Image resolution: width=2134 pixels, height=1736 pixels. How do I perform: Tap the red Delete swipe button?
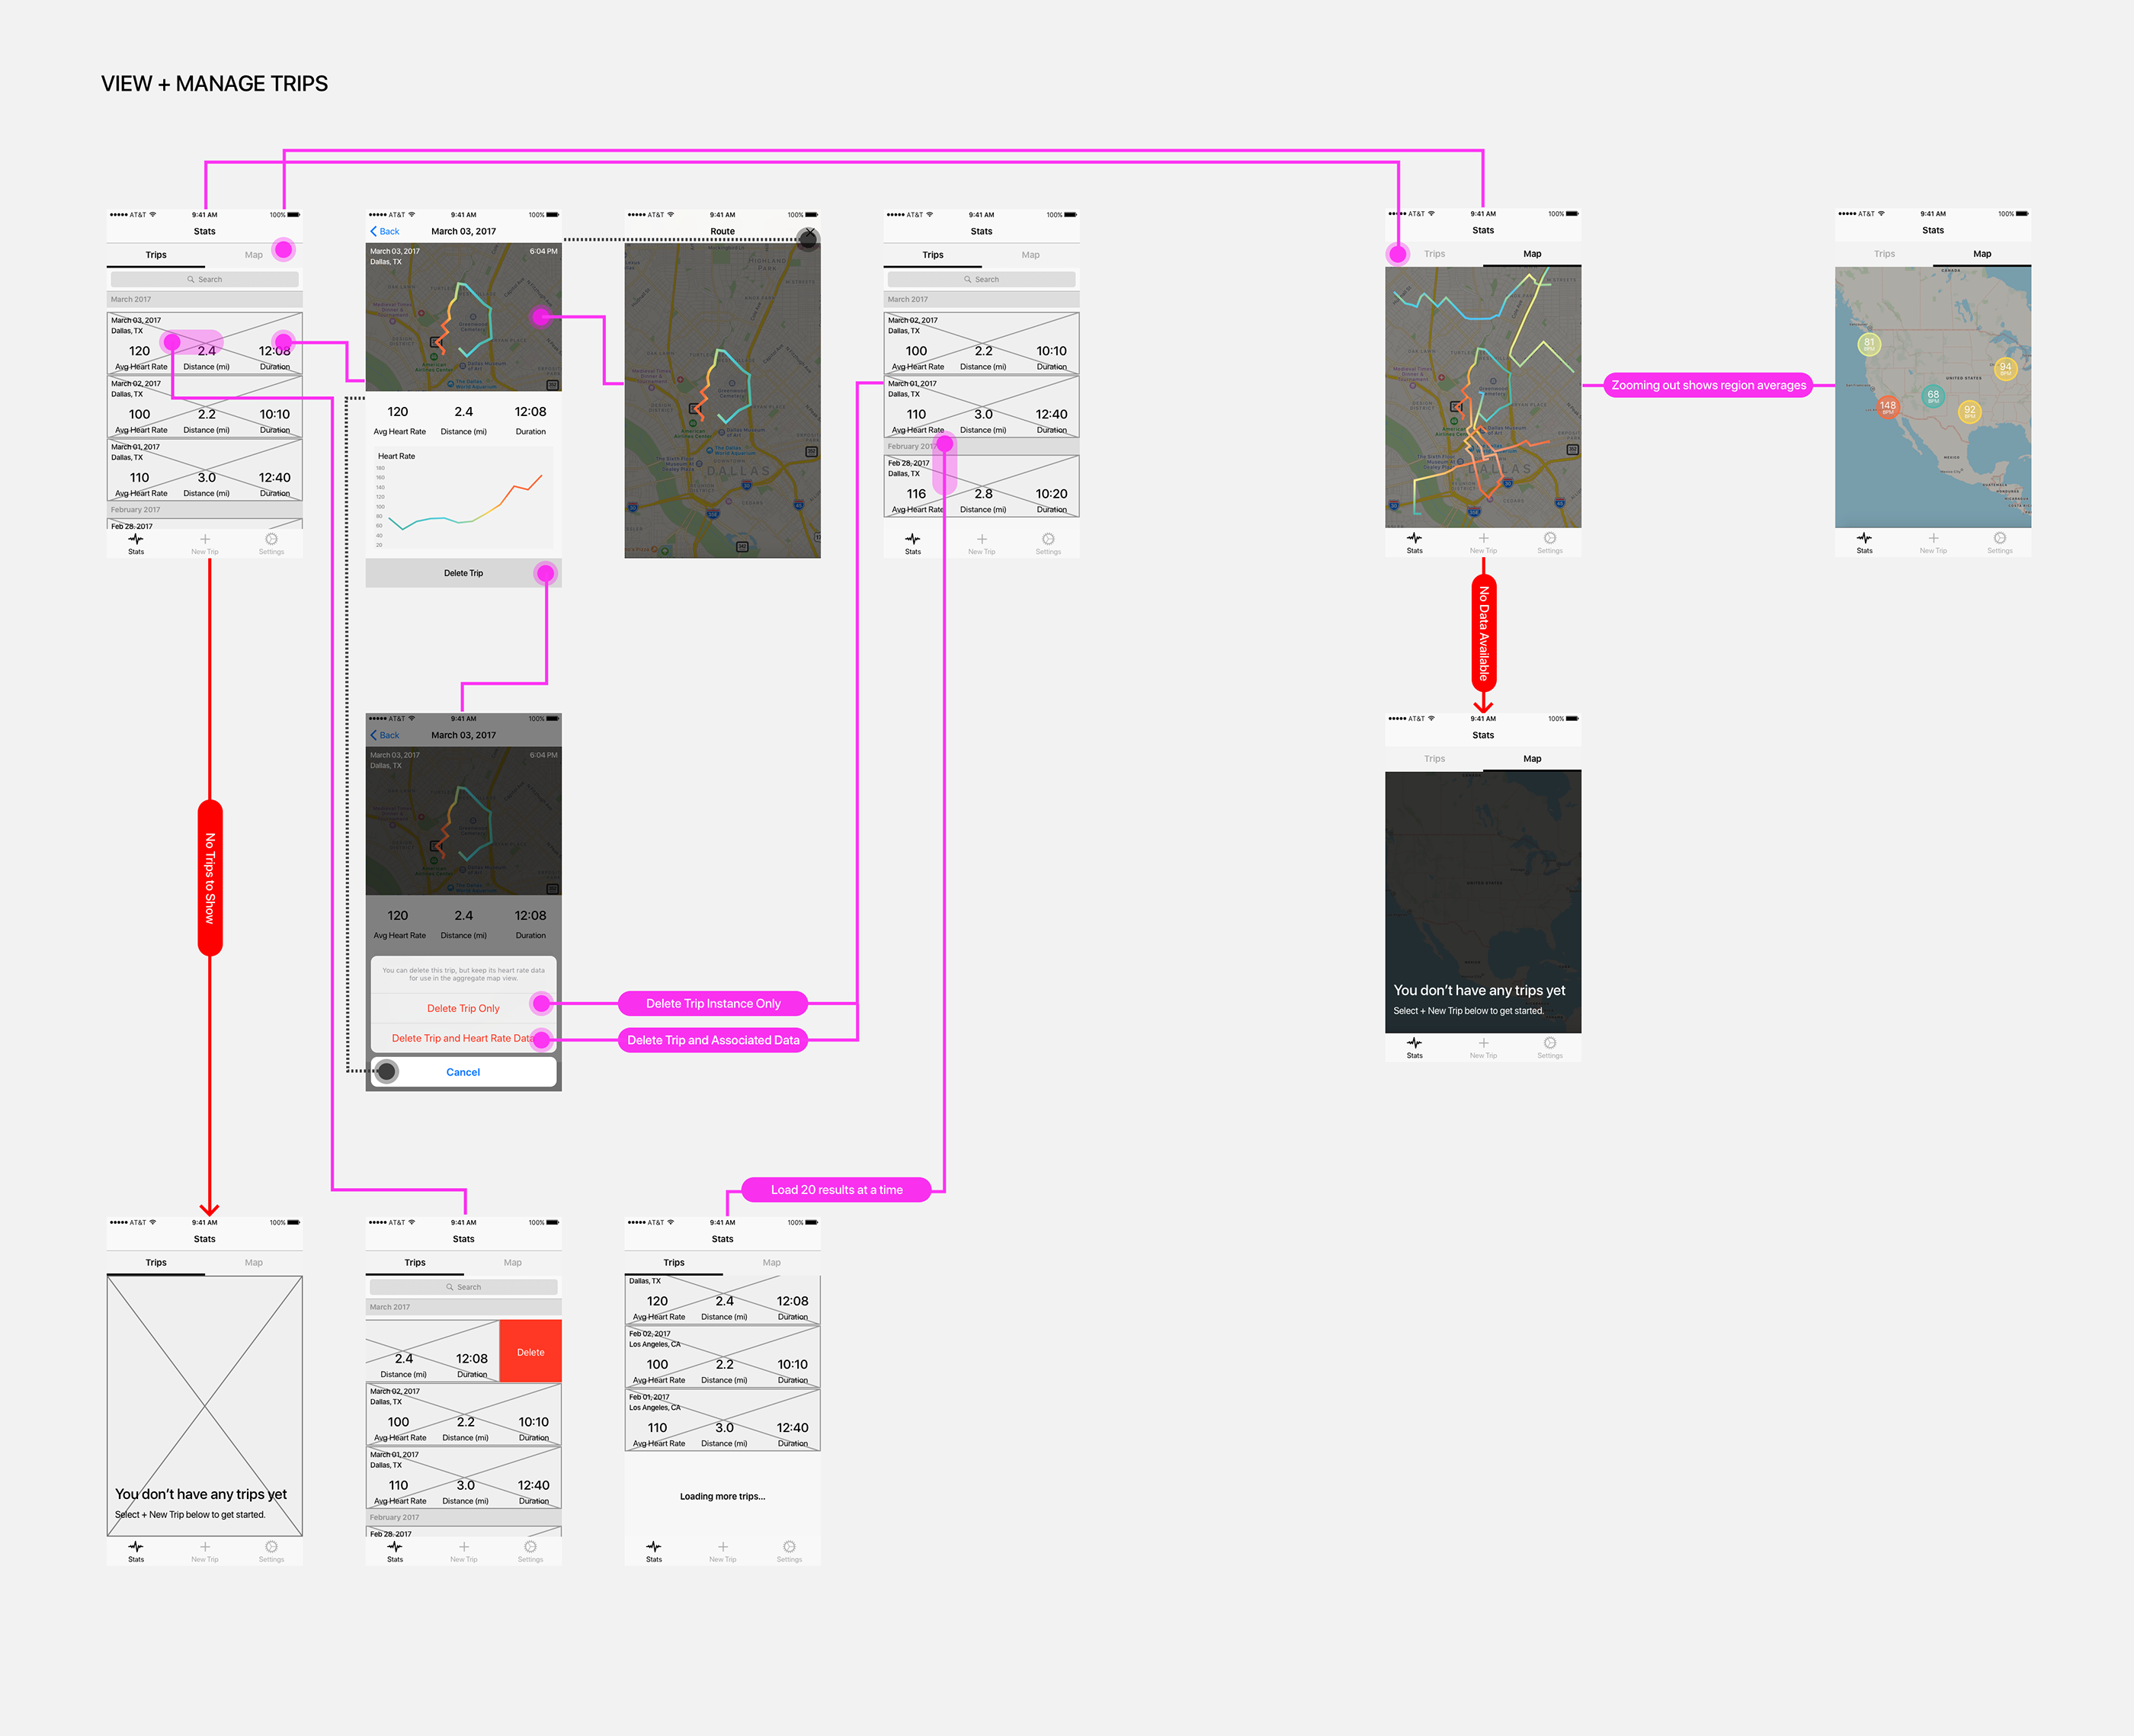pyautogui.click(x=530, y=1352)
